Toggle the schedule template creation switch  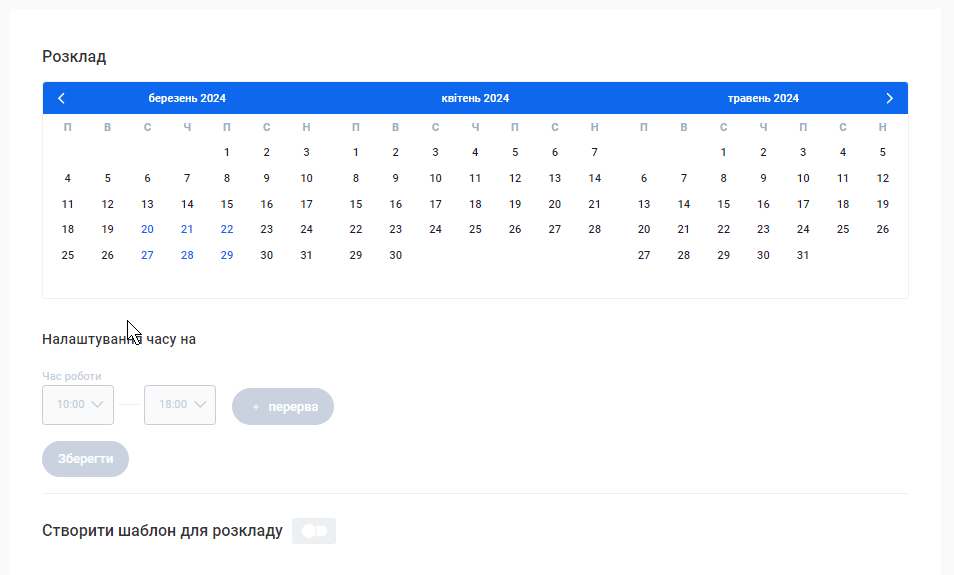click(x=314, y=531)
